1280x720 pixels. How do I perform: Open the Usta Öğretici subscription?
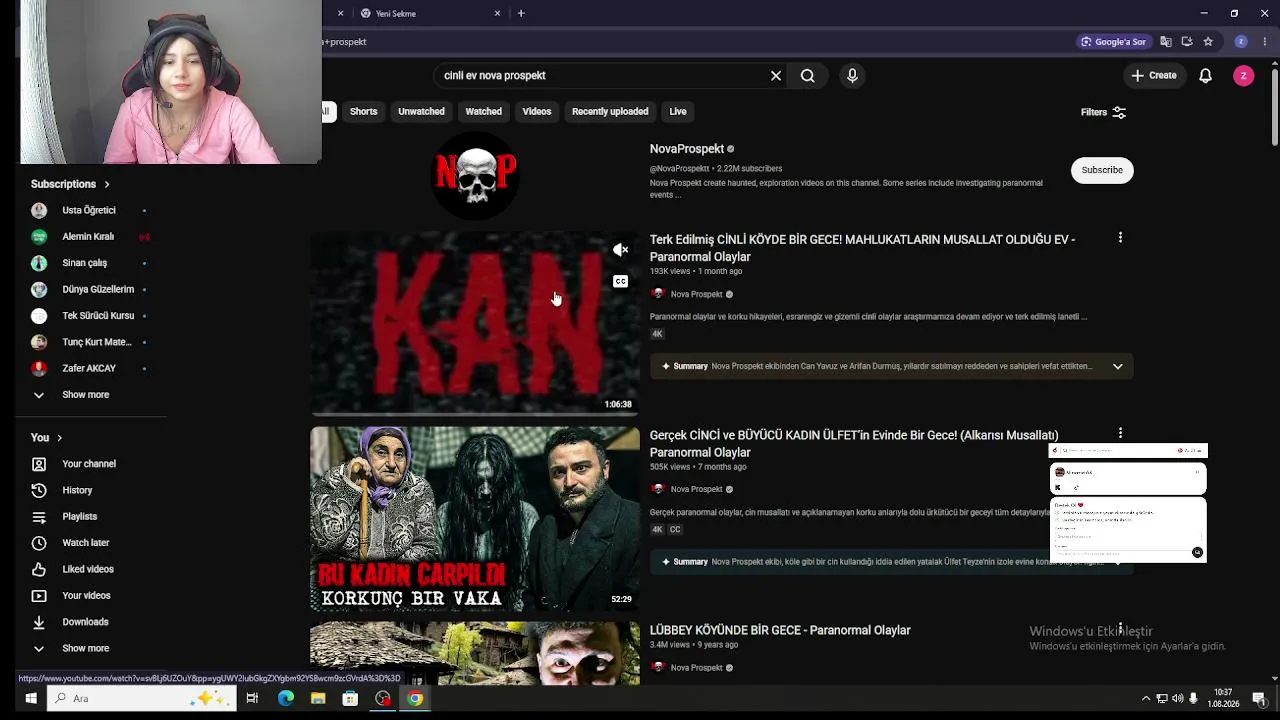[x=90, y=210]
